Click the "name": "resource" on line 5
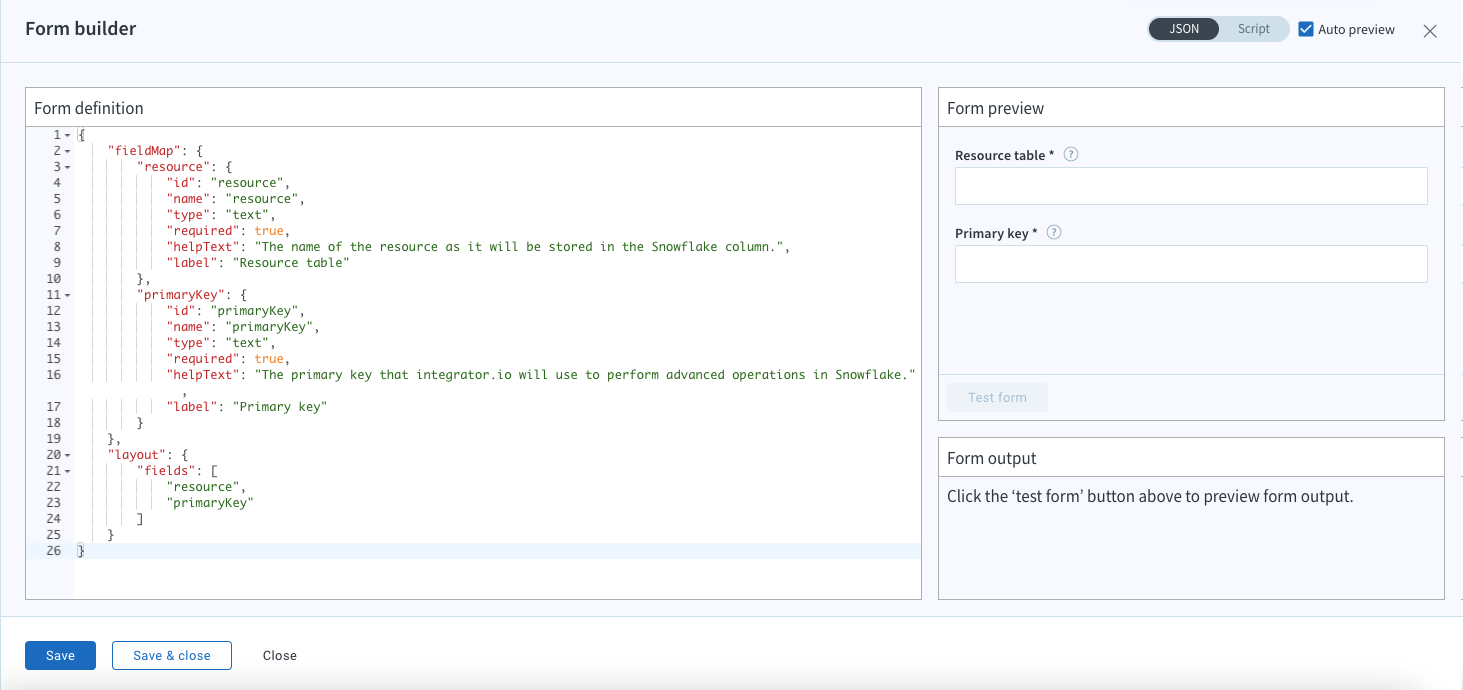The image size is (1463, 690). (x=235, y=199)
